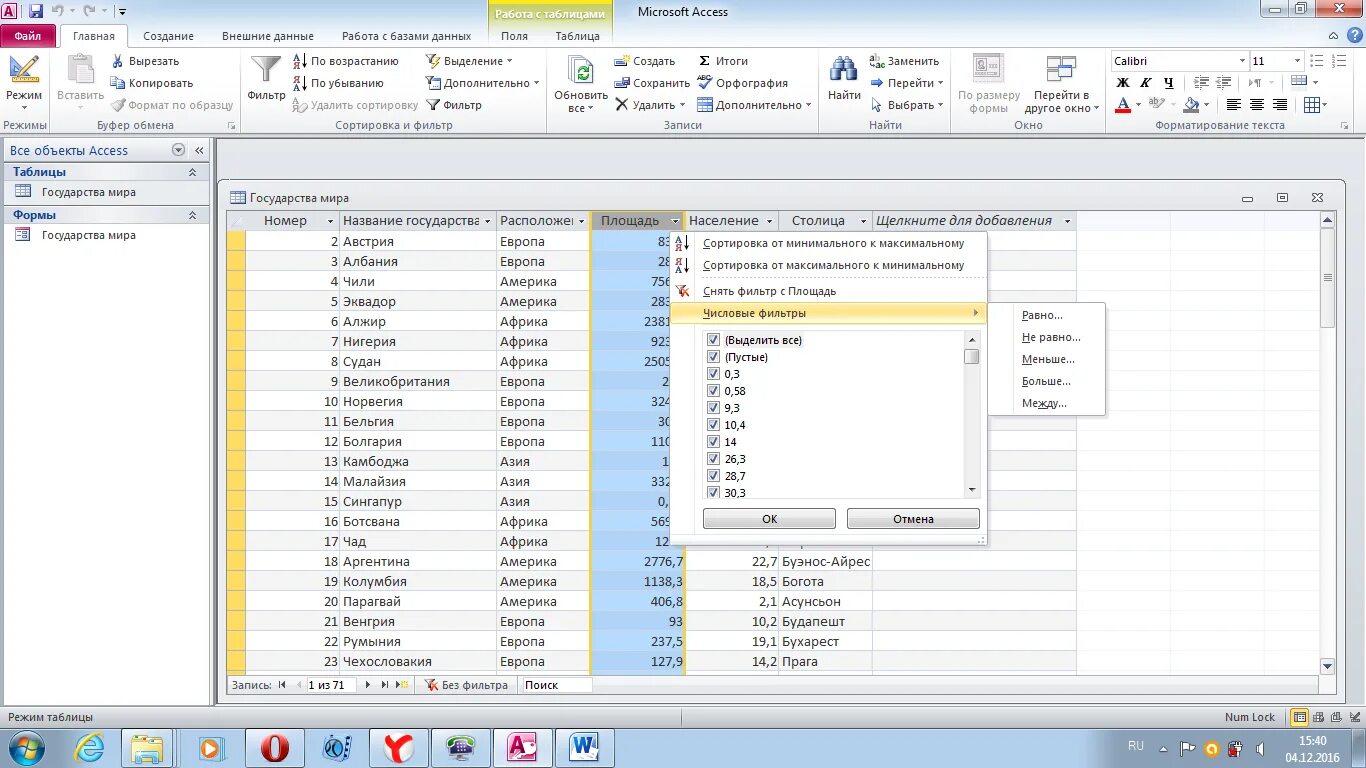
Task: Sort ascending with По возрастанию
Action: point(345,61)
